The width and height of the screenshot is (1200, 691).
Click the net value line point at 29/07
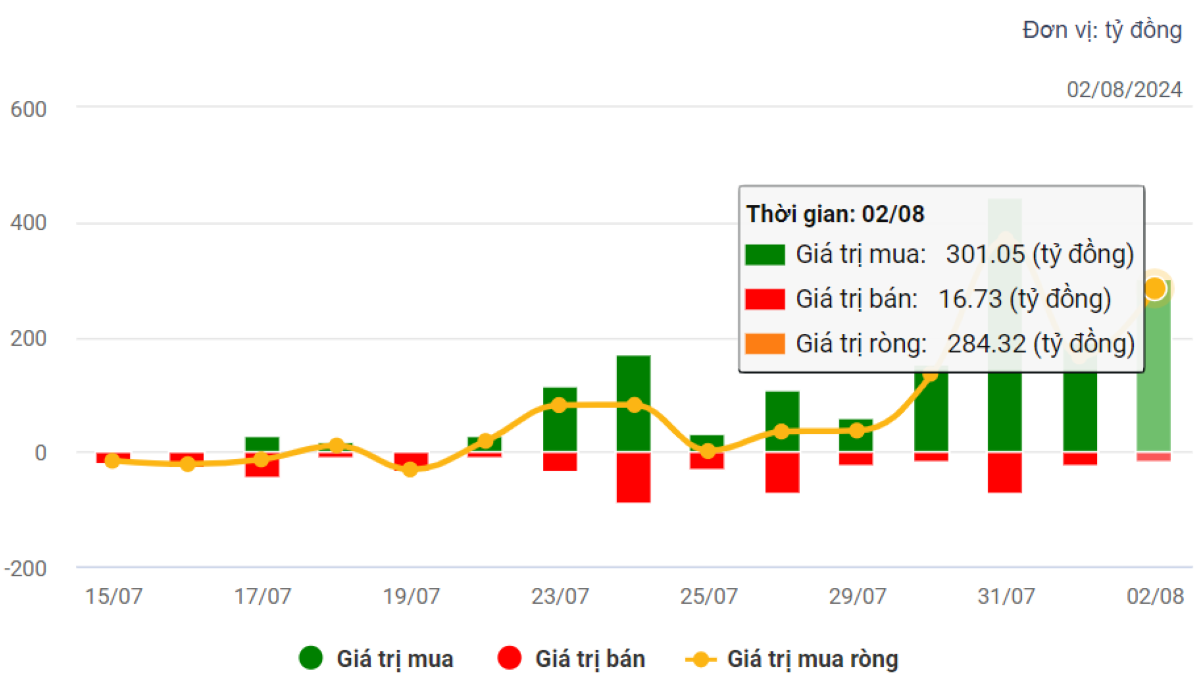pyautogui.click(x=857, y=430)
